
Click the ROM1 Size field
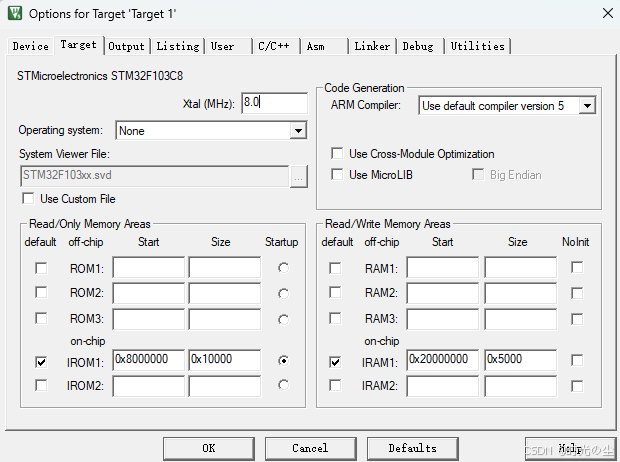click(x=225, y=267)
